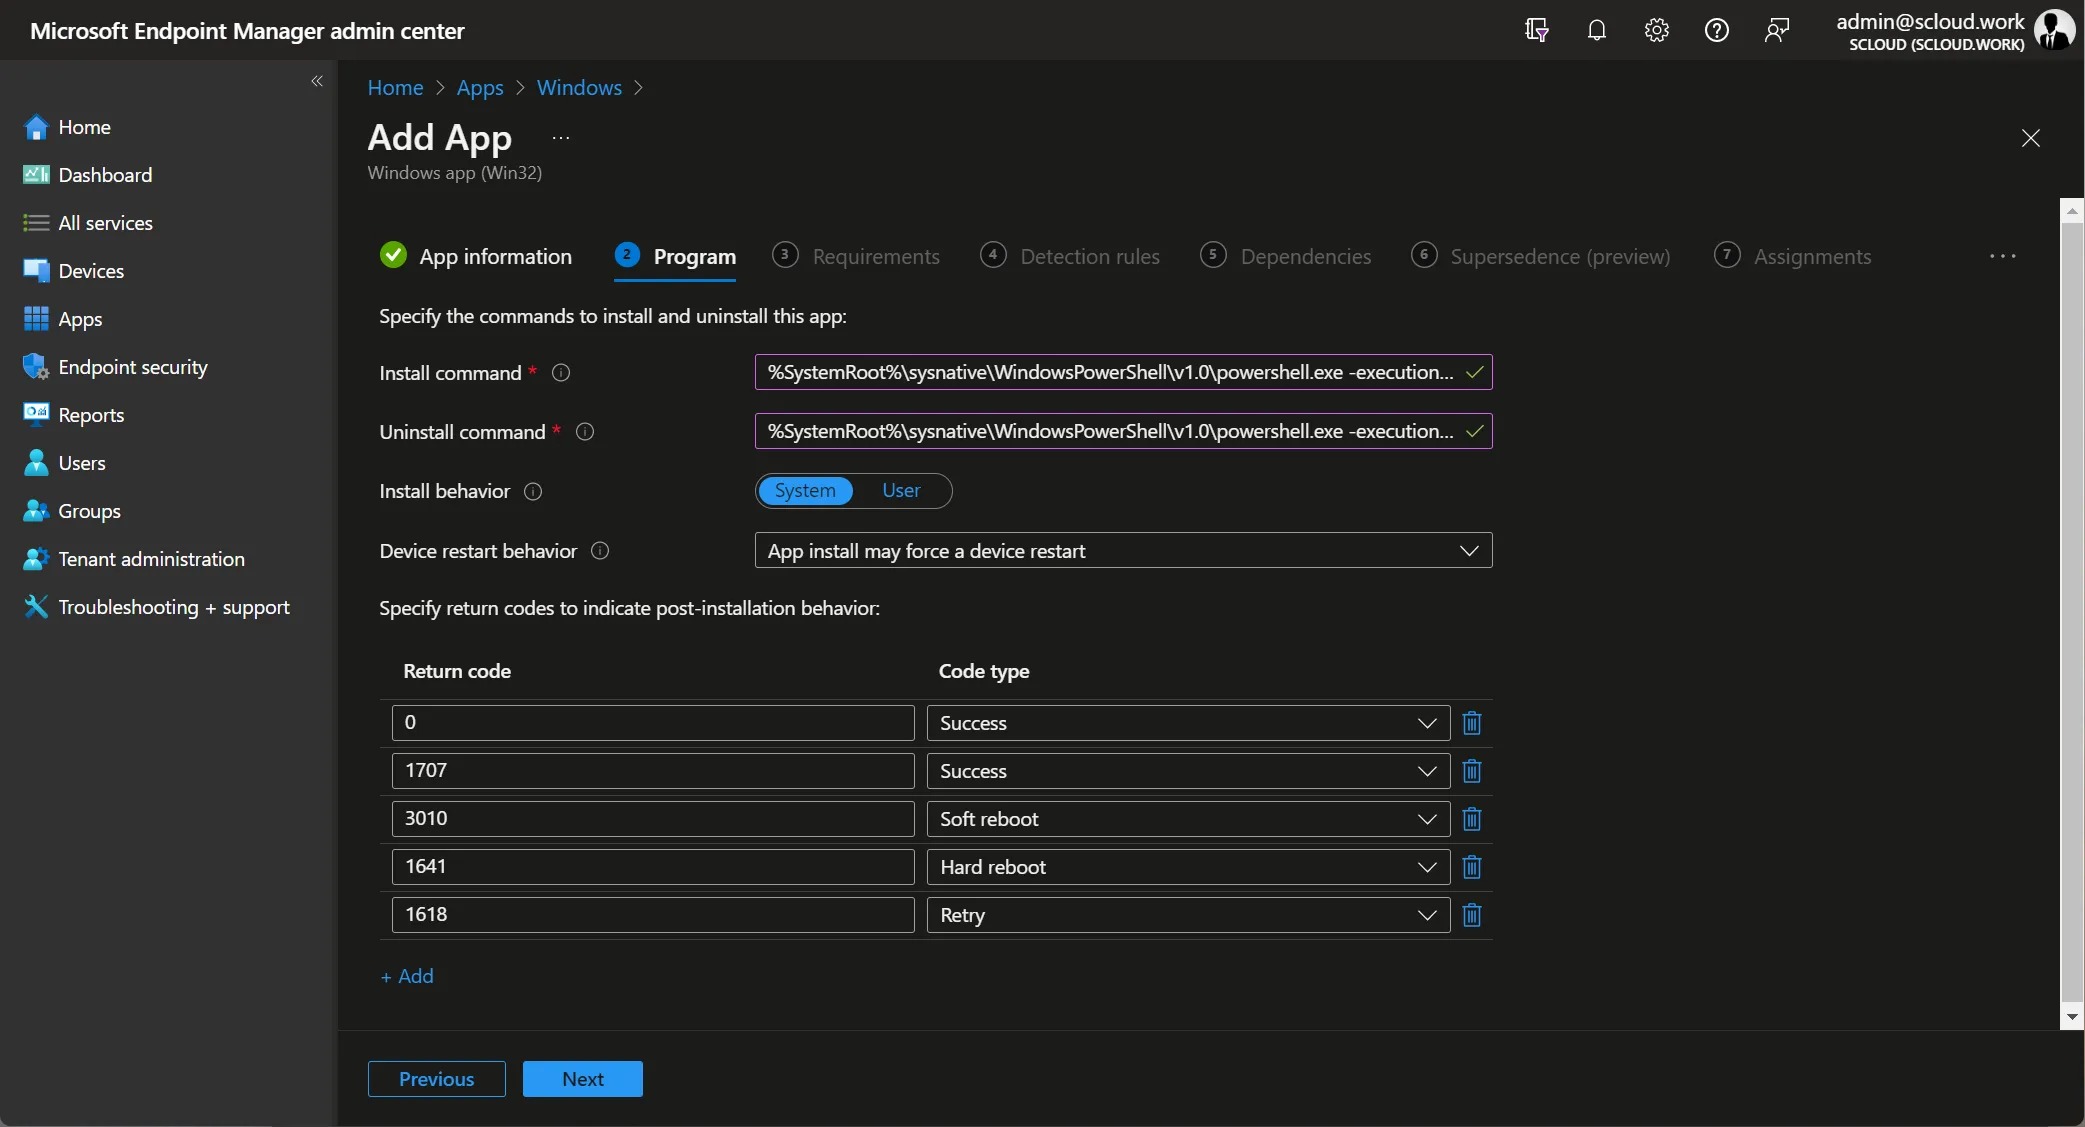Add a new return code row

[x=407, y=976]
